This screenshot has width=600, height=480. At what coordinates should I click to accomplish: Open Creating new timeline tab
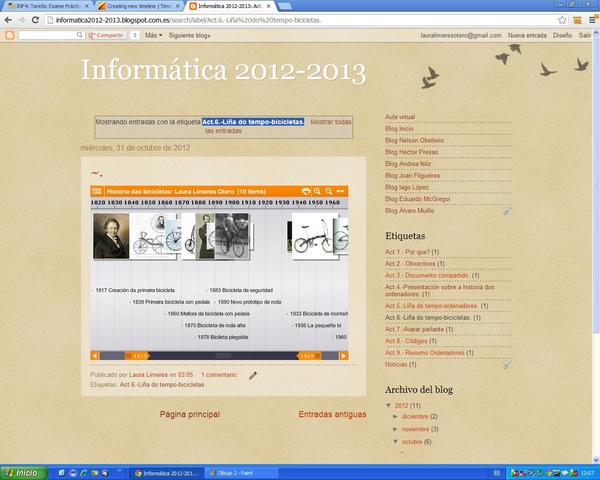point(138,6)
